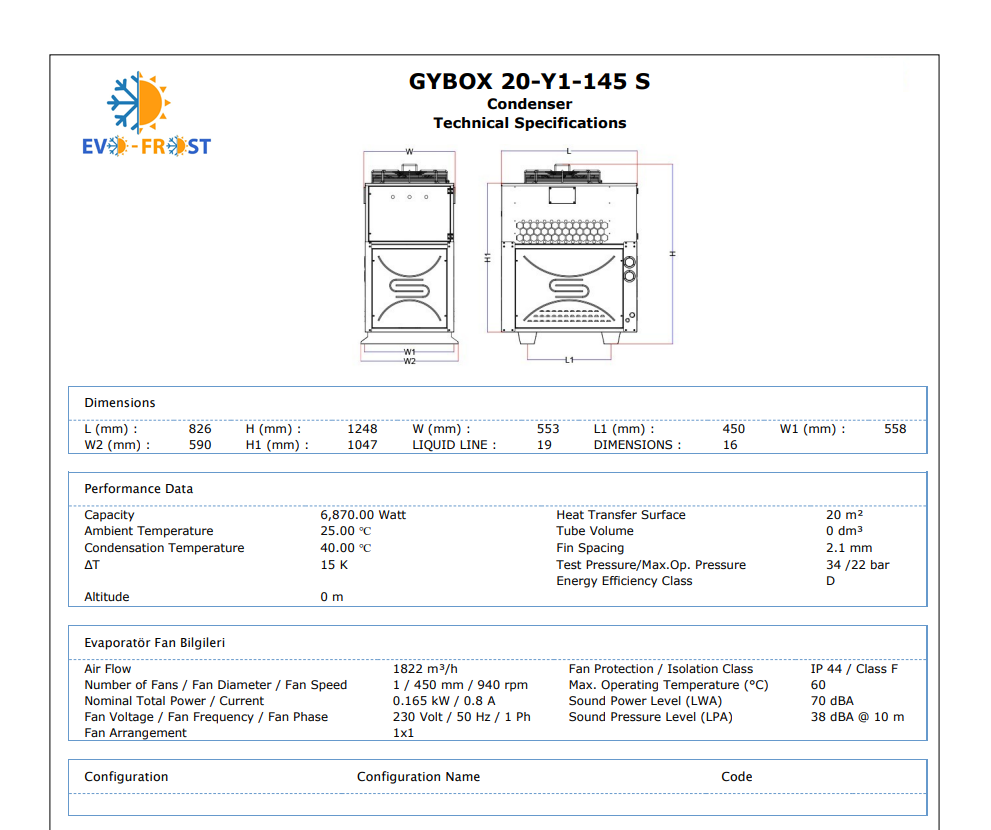Image resolution: width=991 pixels, height=830 pixels.
Task: Click the 38 dBA @ 10 m value
Action: click(x=858, y=717)
